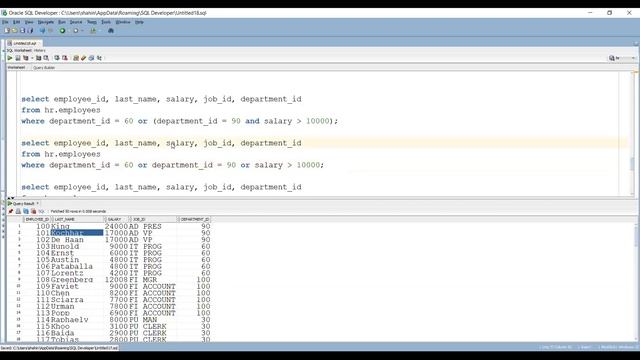Click the grey icon beside the result pin

18,211
